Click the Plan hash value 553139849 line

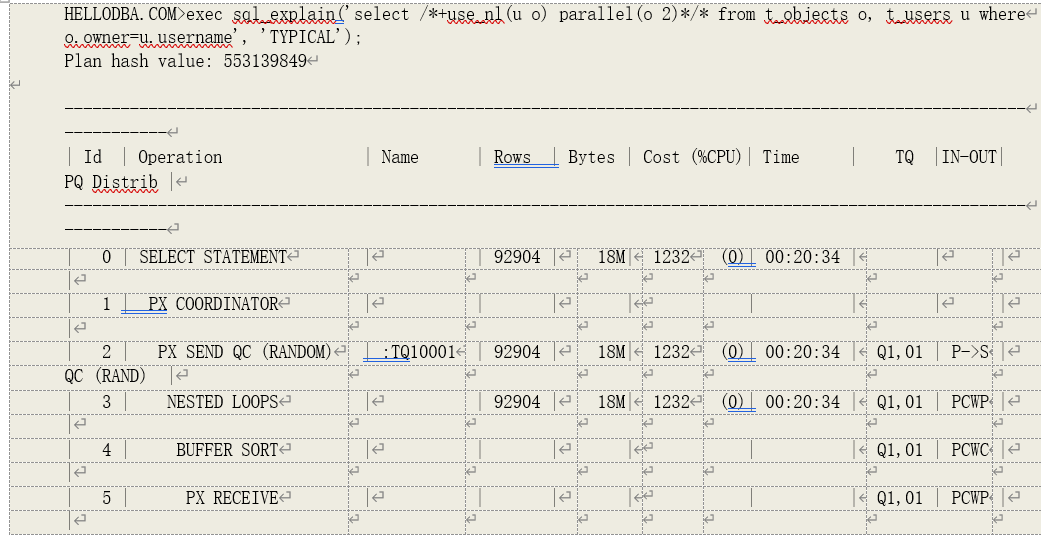click(x=185, y=61)
